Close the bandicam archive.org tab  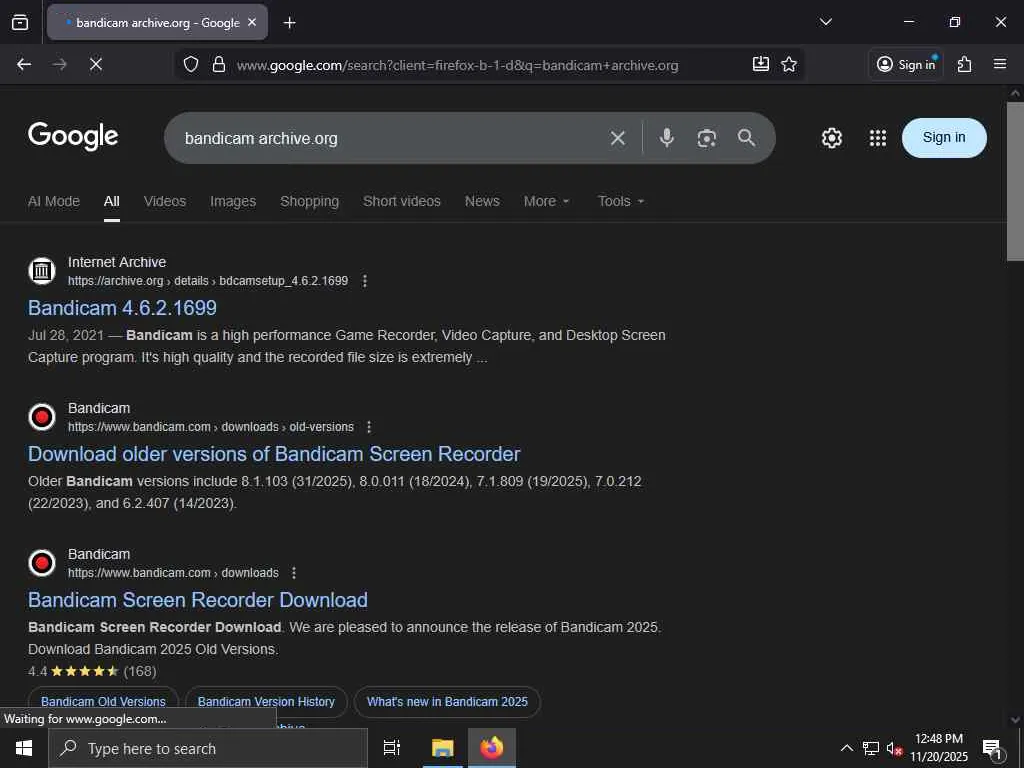coord(252,22)
